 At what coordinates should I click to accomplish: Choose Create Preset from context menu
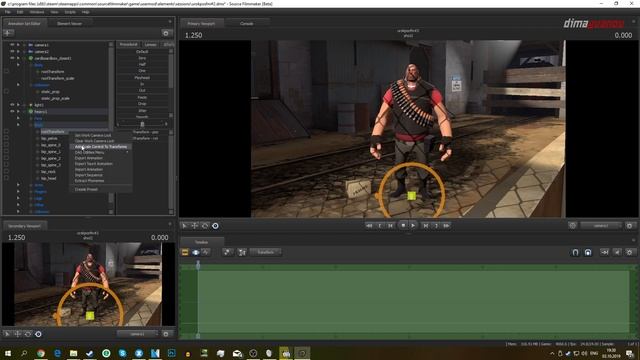(86, 189)
